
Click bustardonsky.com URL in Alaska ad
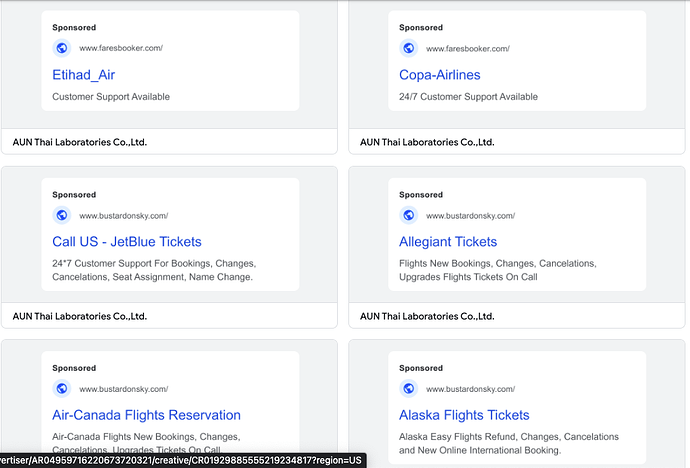471,388
